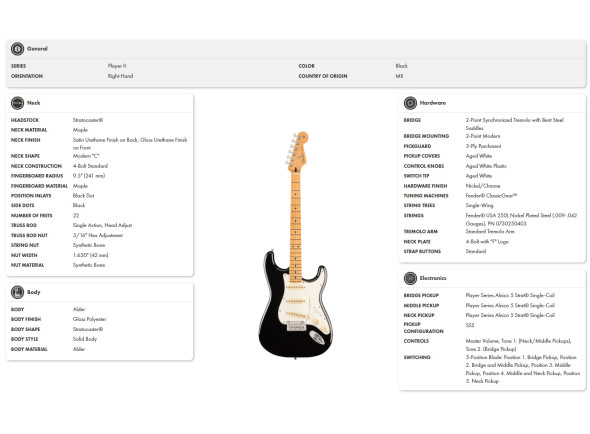Click the Neck section icon

17,103
